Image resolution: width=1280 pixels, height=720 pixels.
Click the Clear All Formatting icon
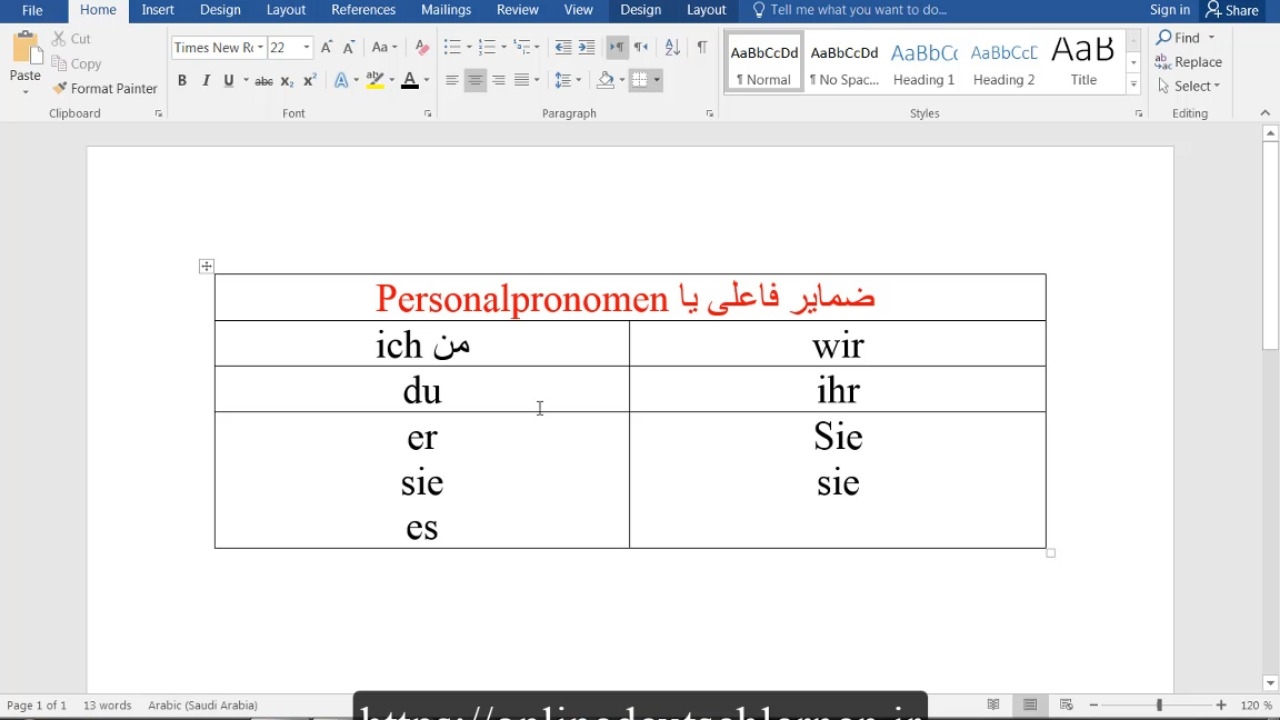(421, 47)
